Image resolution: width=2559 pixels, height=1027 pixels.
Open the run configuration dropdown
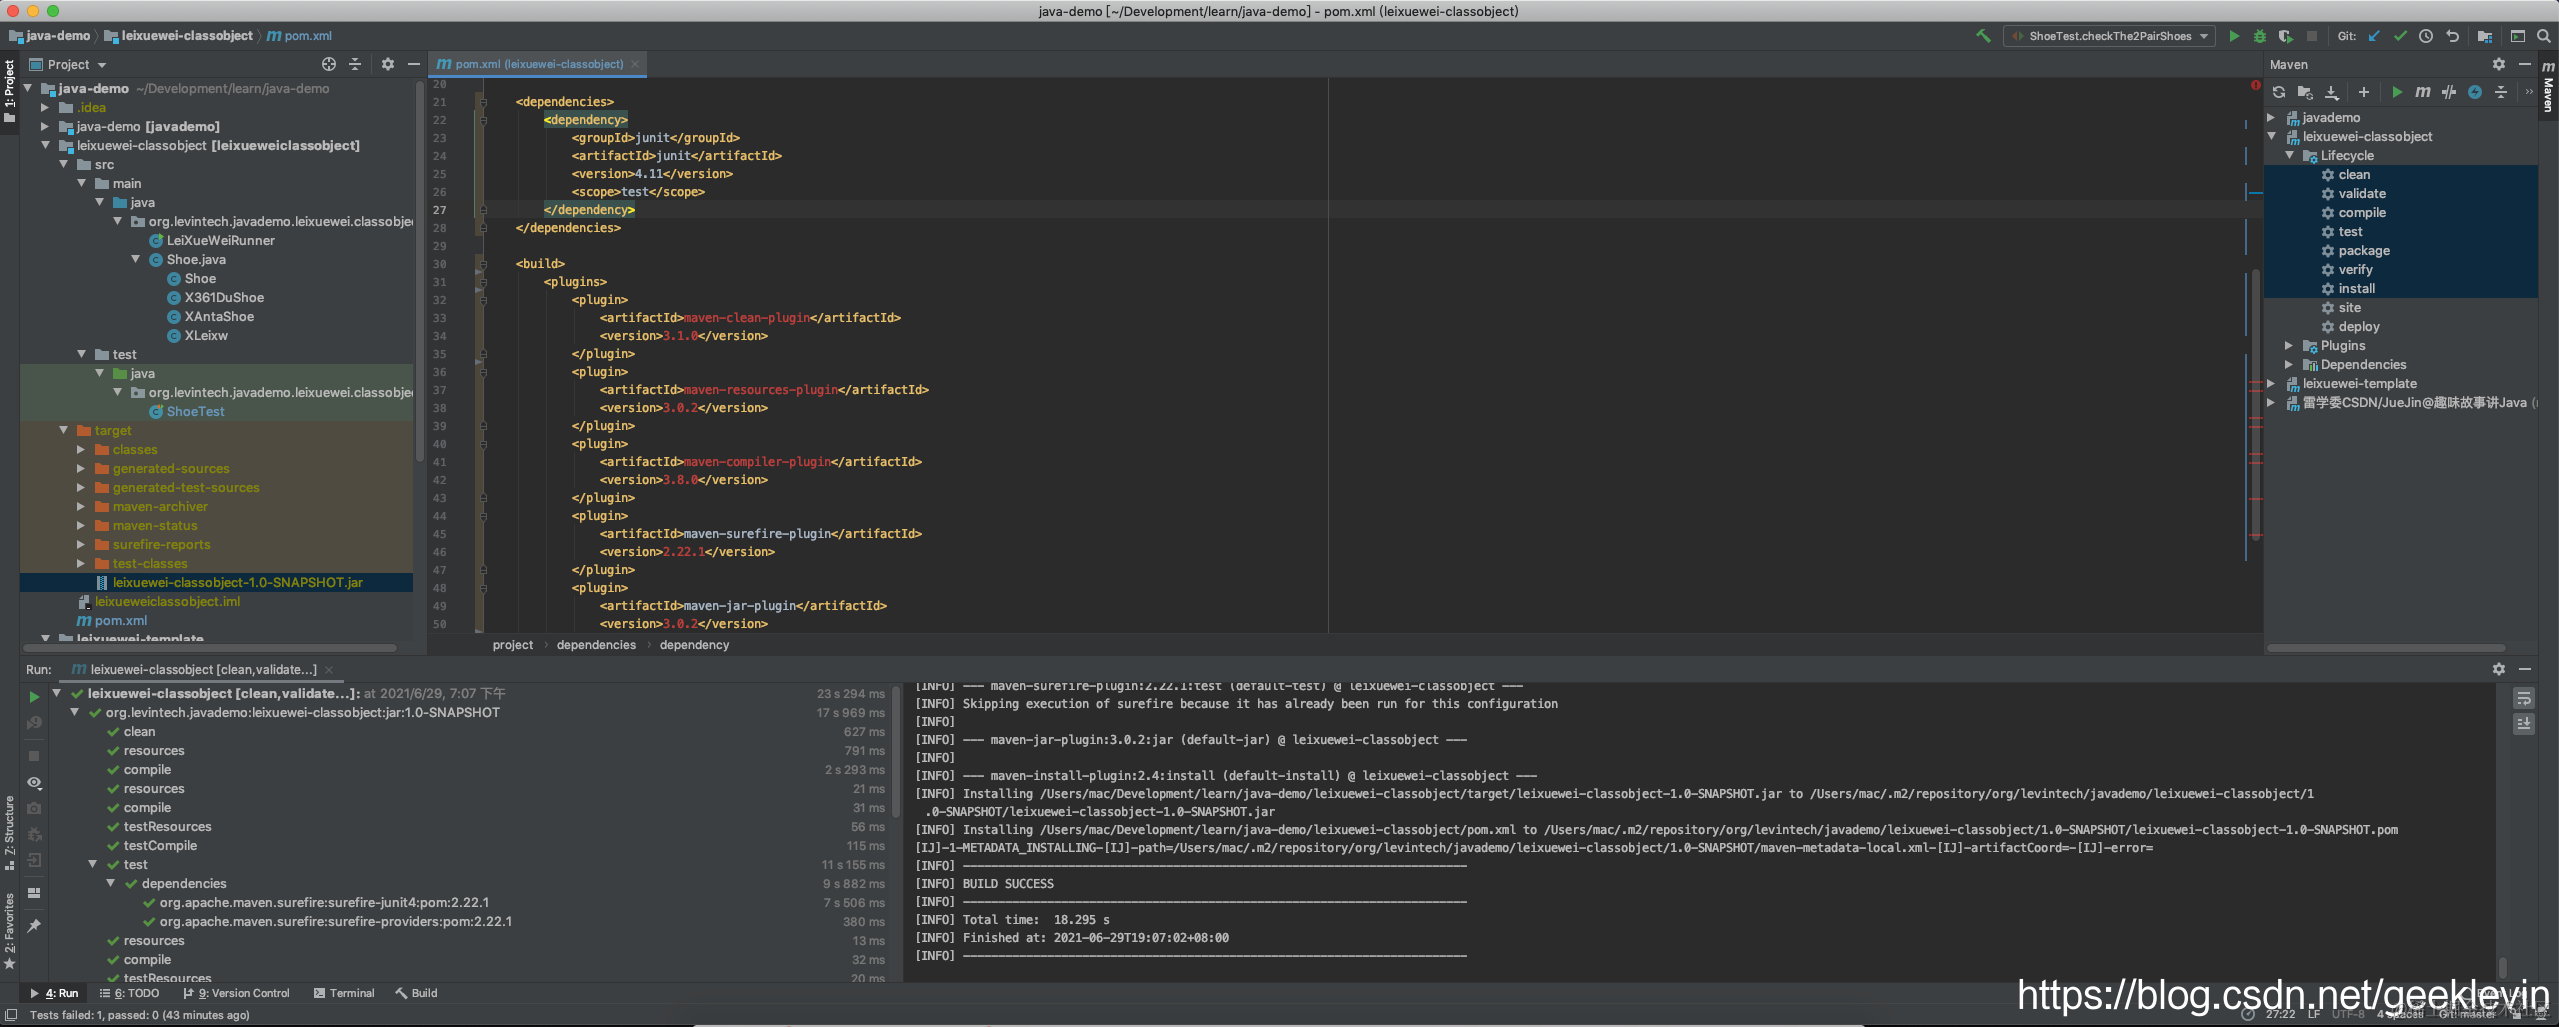(2111, 36)
